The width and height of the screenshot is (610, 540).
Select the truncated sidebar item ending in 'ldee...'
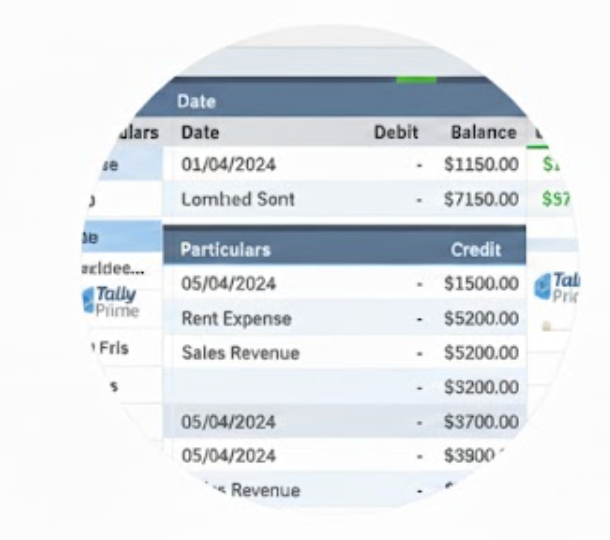118,269
